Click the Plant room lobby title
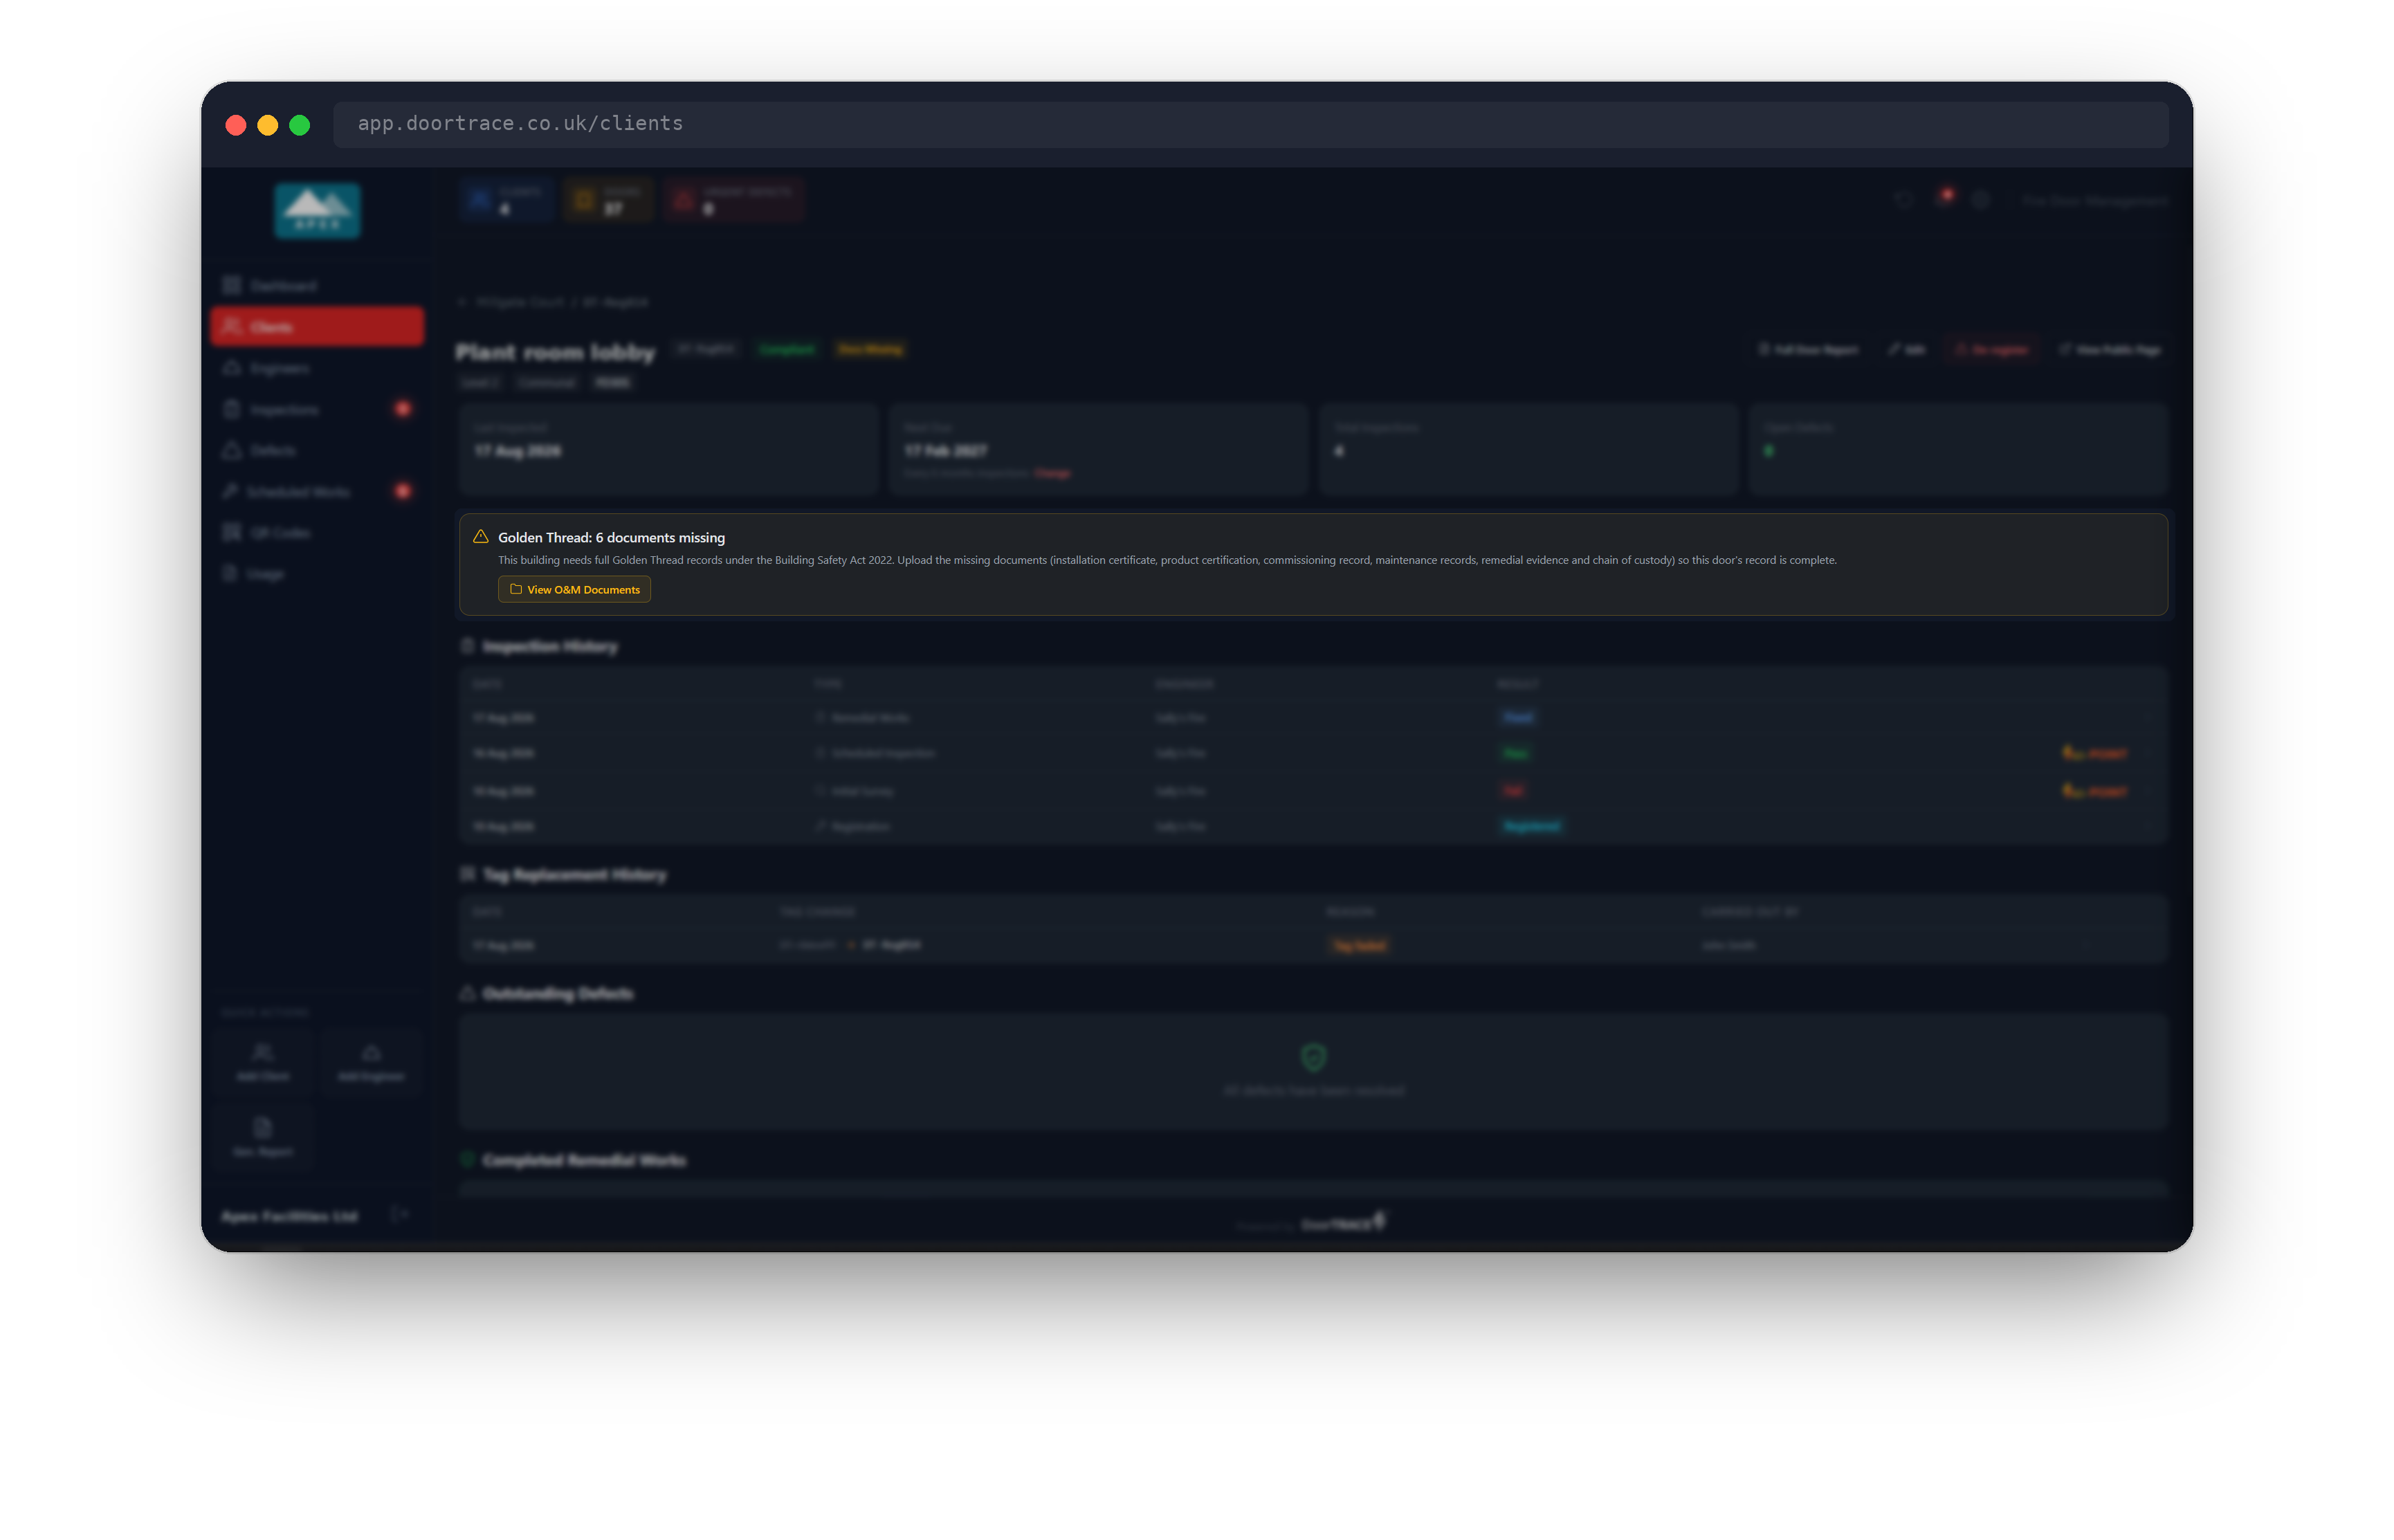The height and width of the screenshot is (1540, 2394). [x=555, y=352]
